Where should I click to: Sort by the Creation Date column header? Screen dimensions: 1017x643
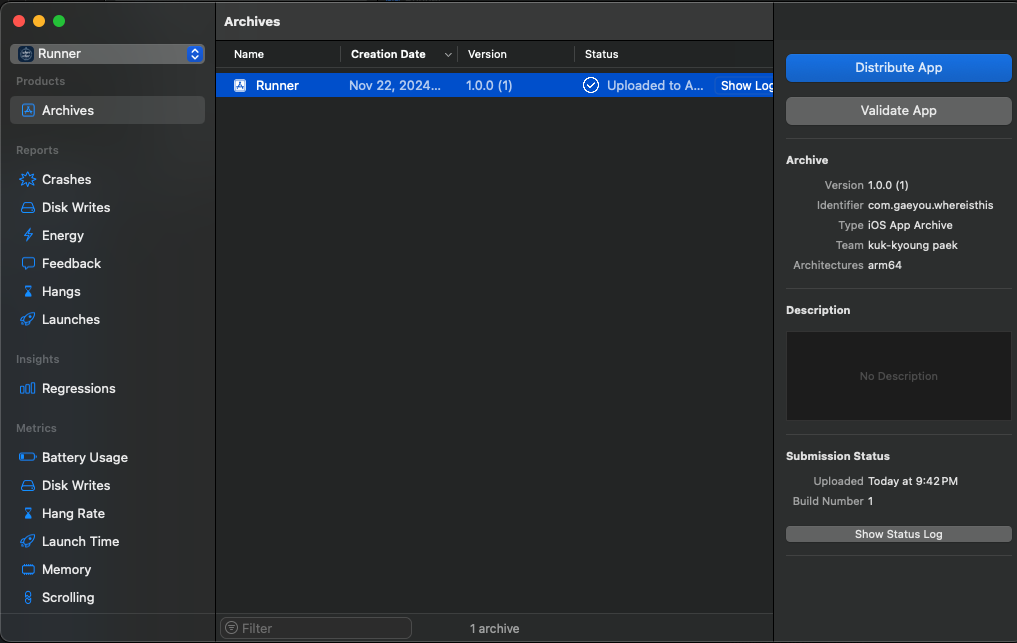388,55
